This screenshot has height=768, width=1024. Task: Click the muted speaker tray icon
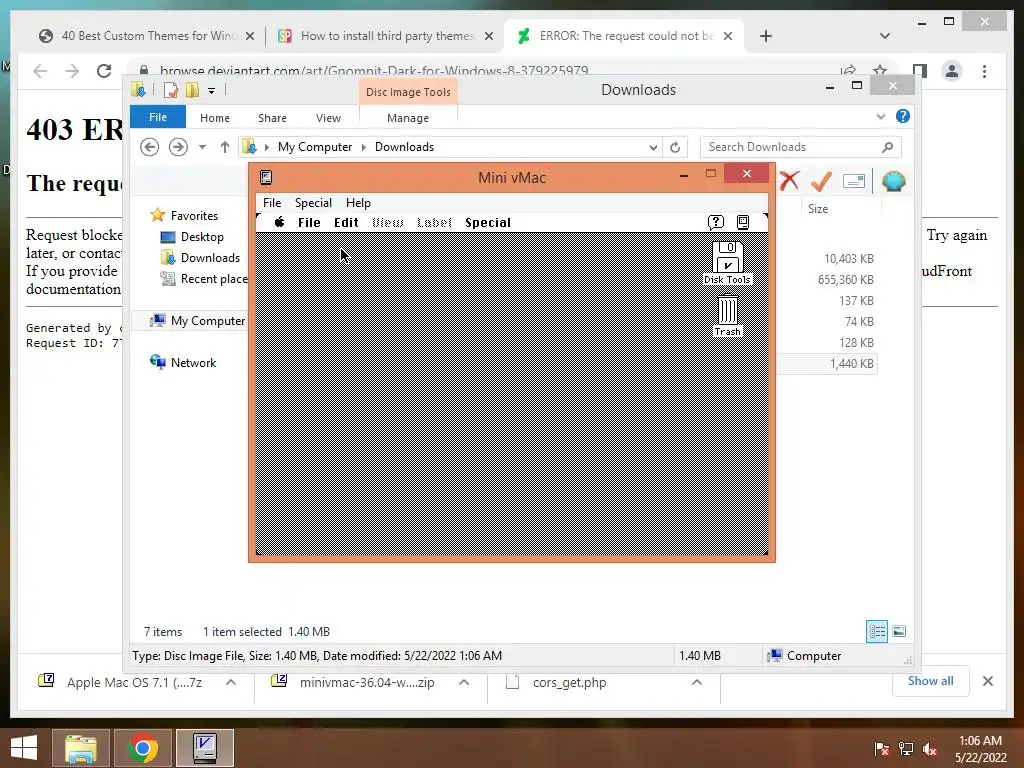pyautogui.click(x=930, y=749)
